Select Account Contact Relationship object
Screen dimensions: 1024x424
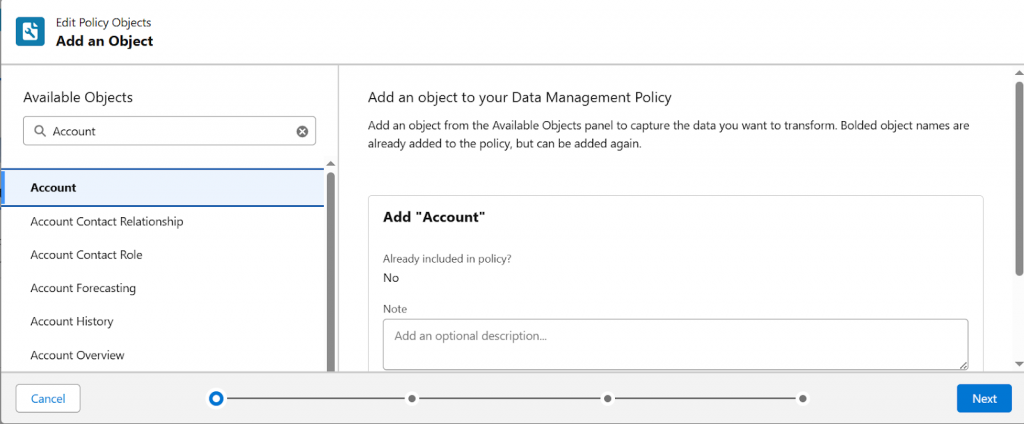(x=107, y=221)
